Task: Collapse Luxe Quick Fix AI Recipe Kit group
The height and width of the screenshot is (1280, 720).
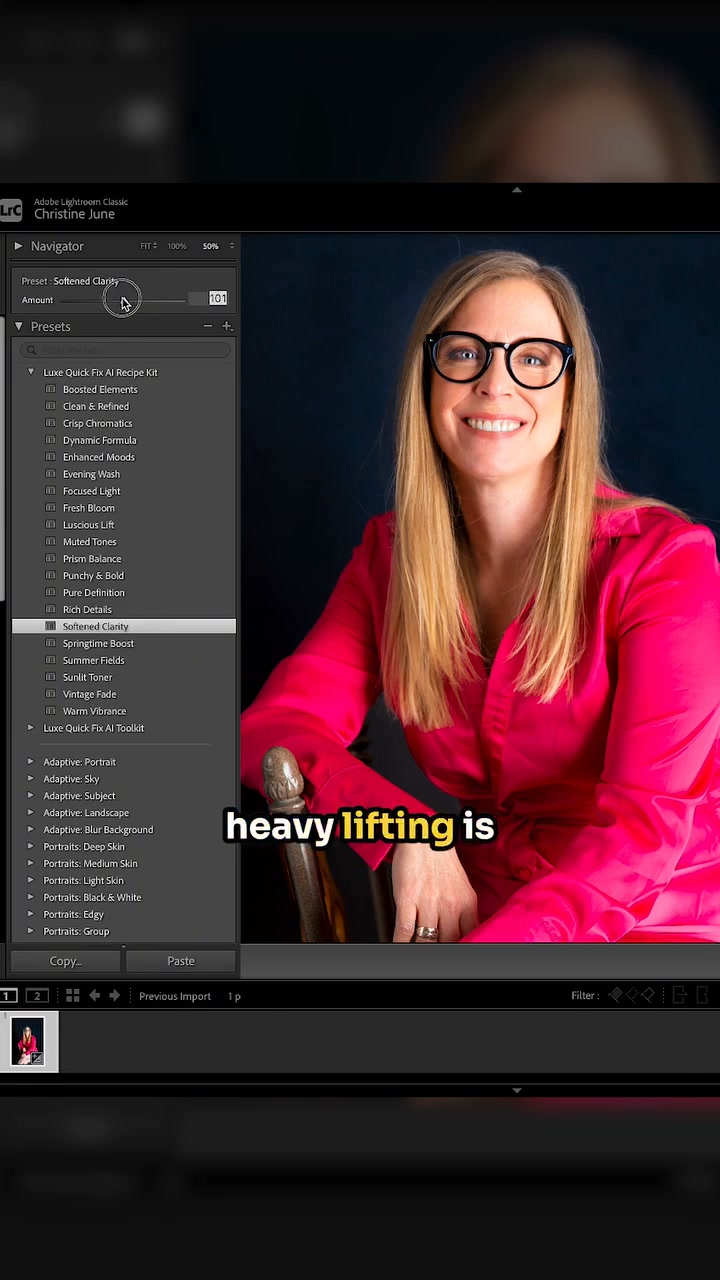Action: (x=31, y=372)
